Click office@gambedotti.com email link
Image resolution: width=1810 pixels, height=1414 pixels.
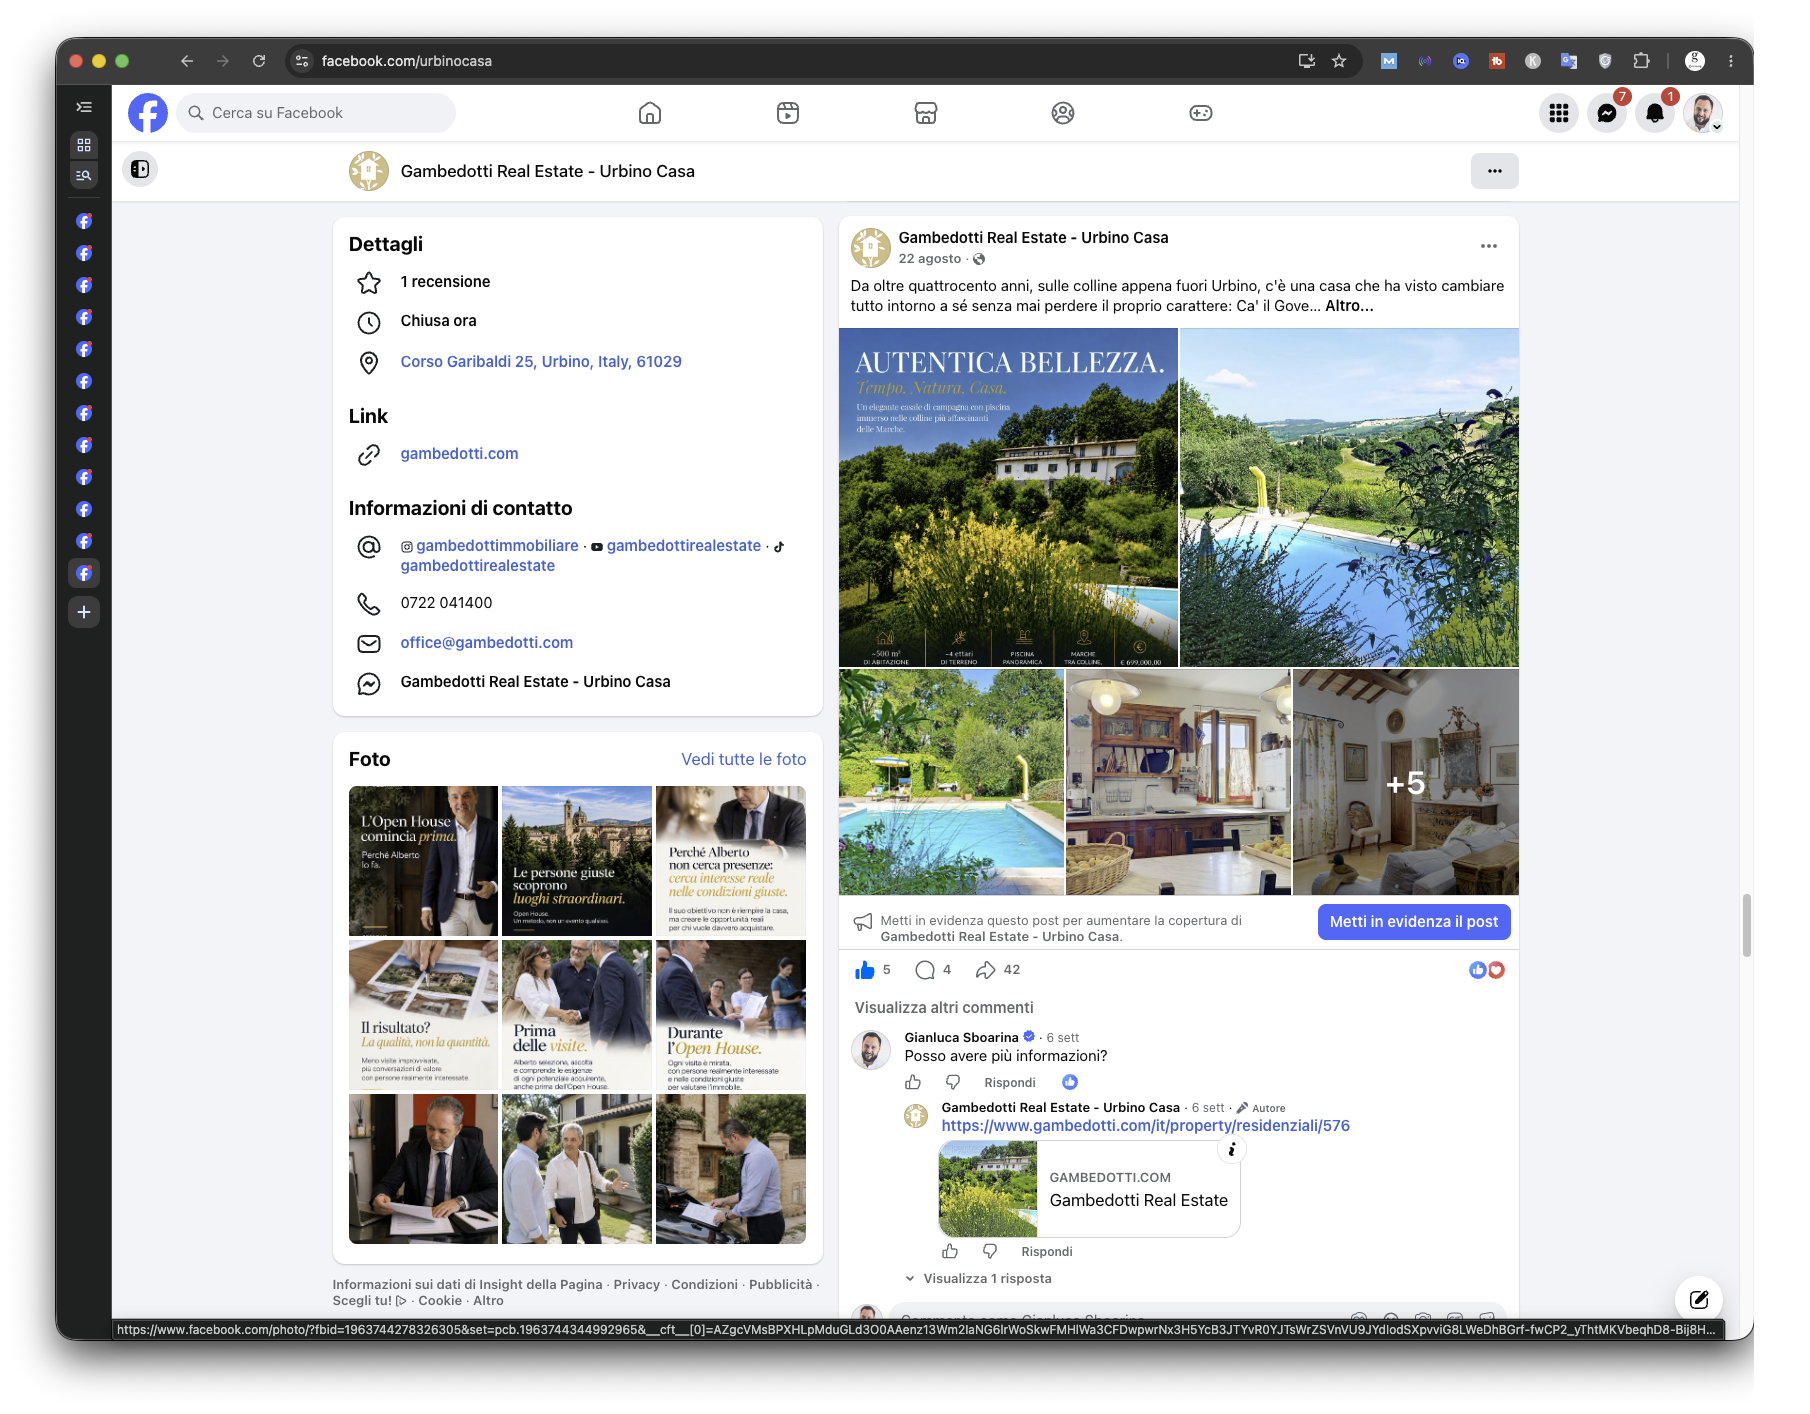tap(486, 643)
